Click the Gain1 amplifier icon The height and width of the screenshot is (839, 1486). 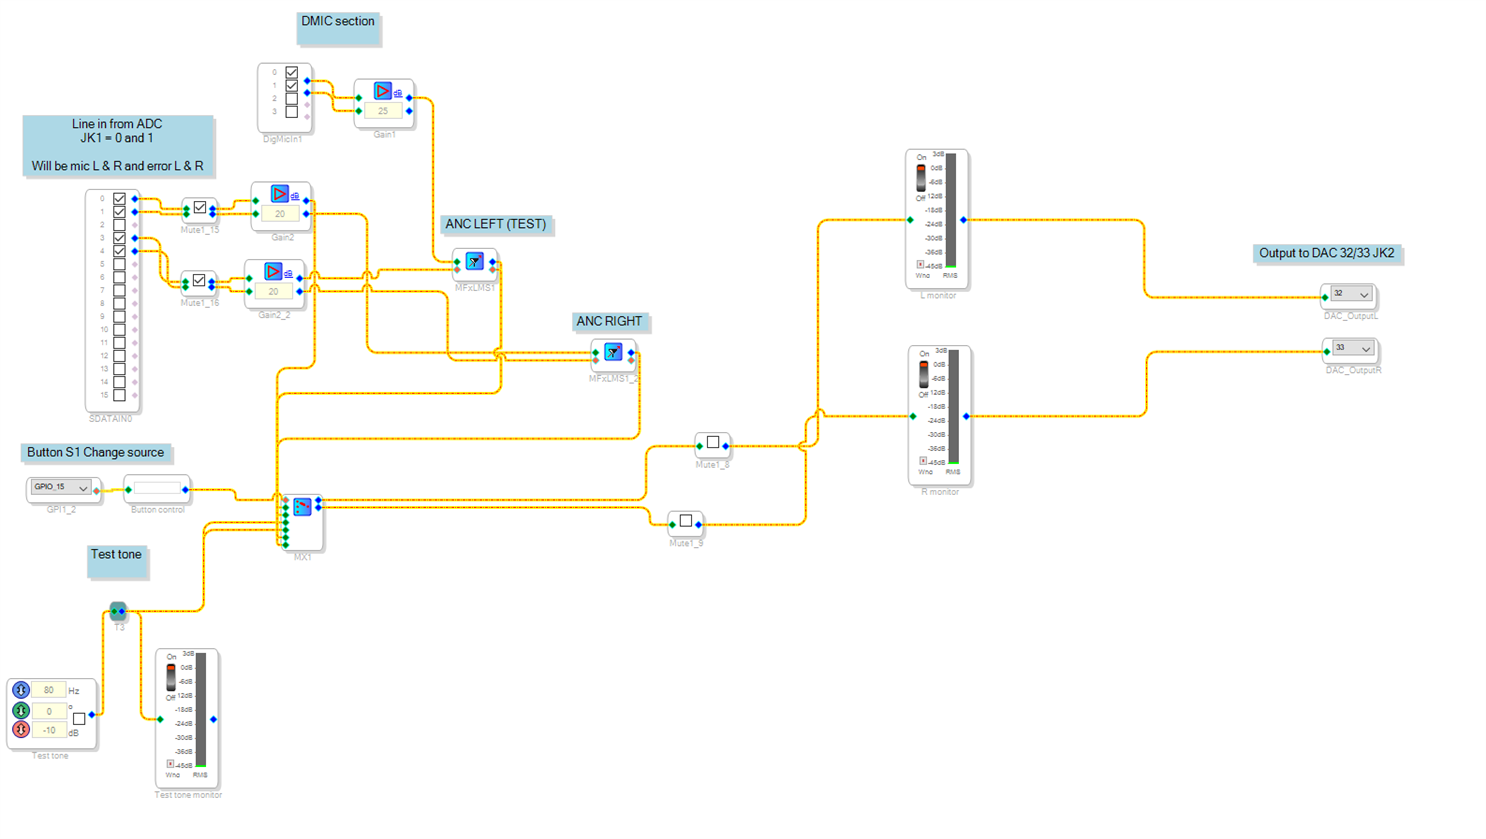coord(382,91)
